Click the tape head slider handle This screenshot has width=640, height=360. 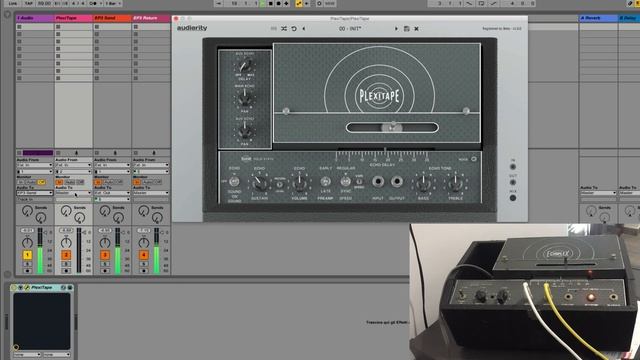coord(391,128)
